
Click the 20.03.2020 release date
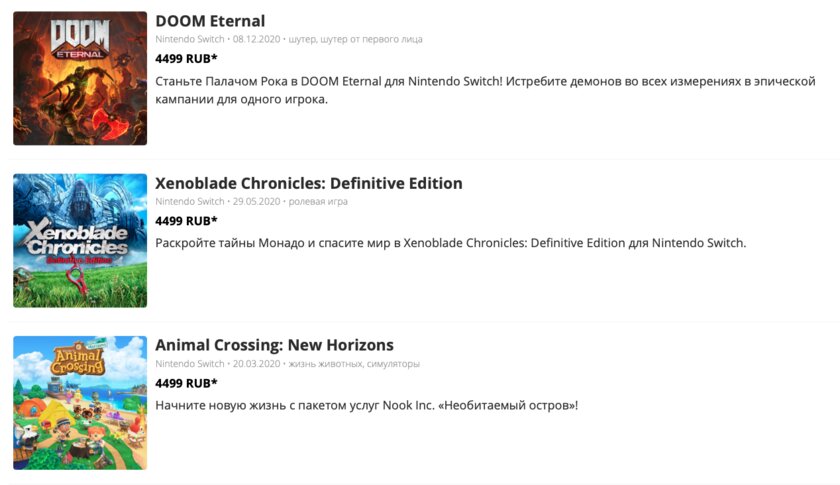(257, 364)
